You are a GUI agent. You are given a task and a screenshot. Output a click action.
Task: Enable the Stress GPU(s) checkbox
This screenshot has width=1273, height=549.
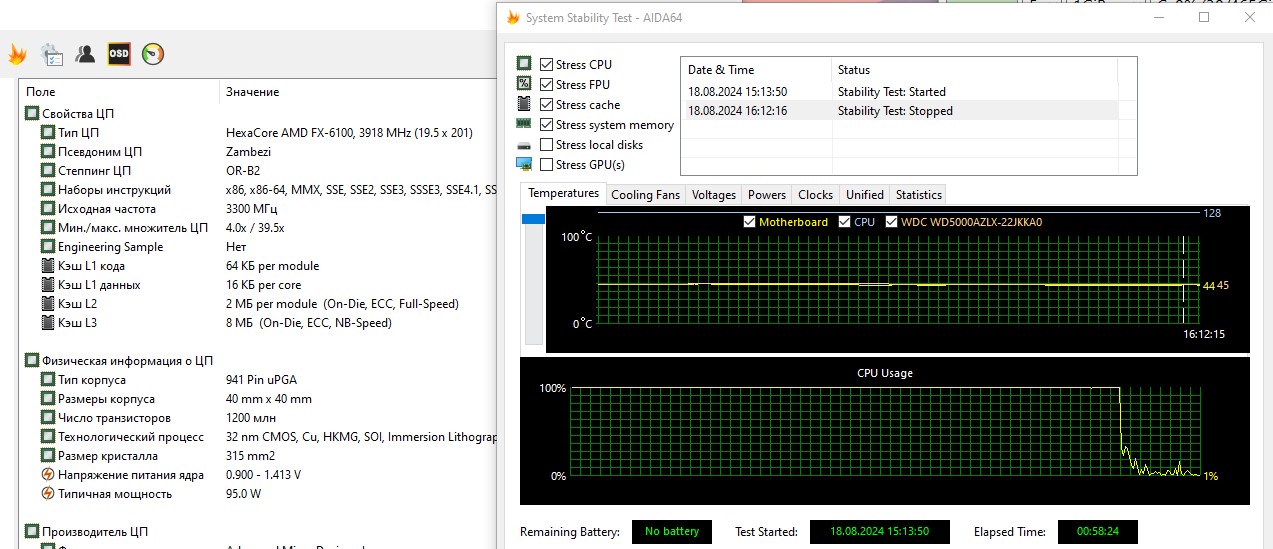pos(546,164)
